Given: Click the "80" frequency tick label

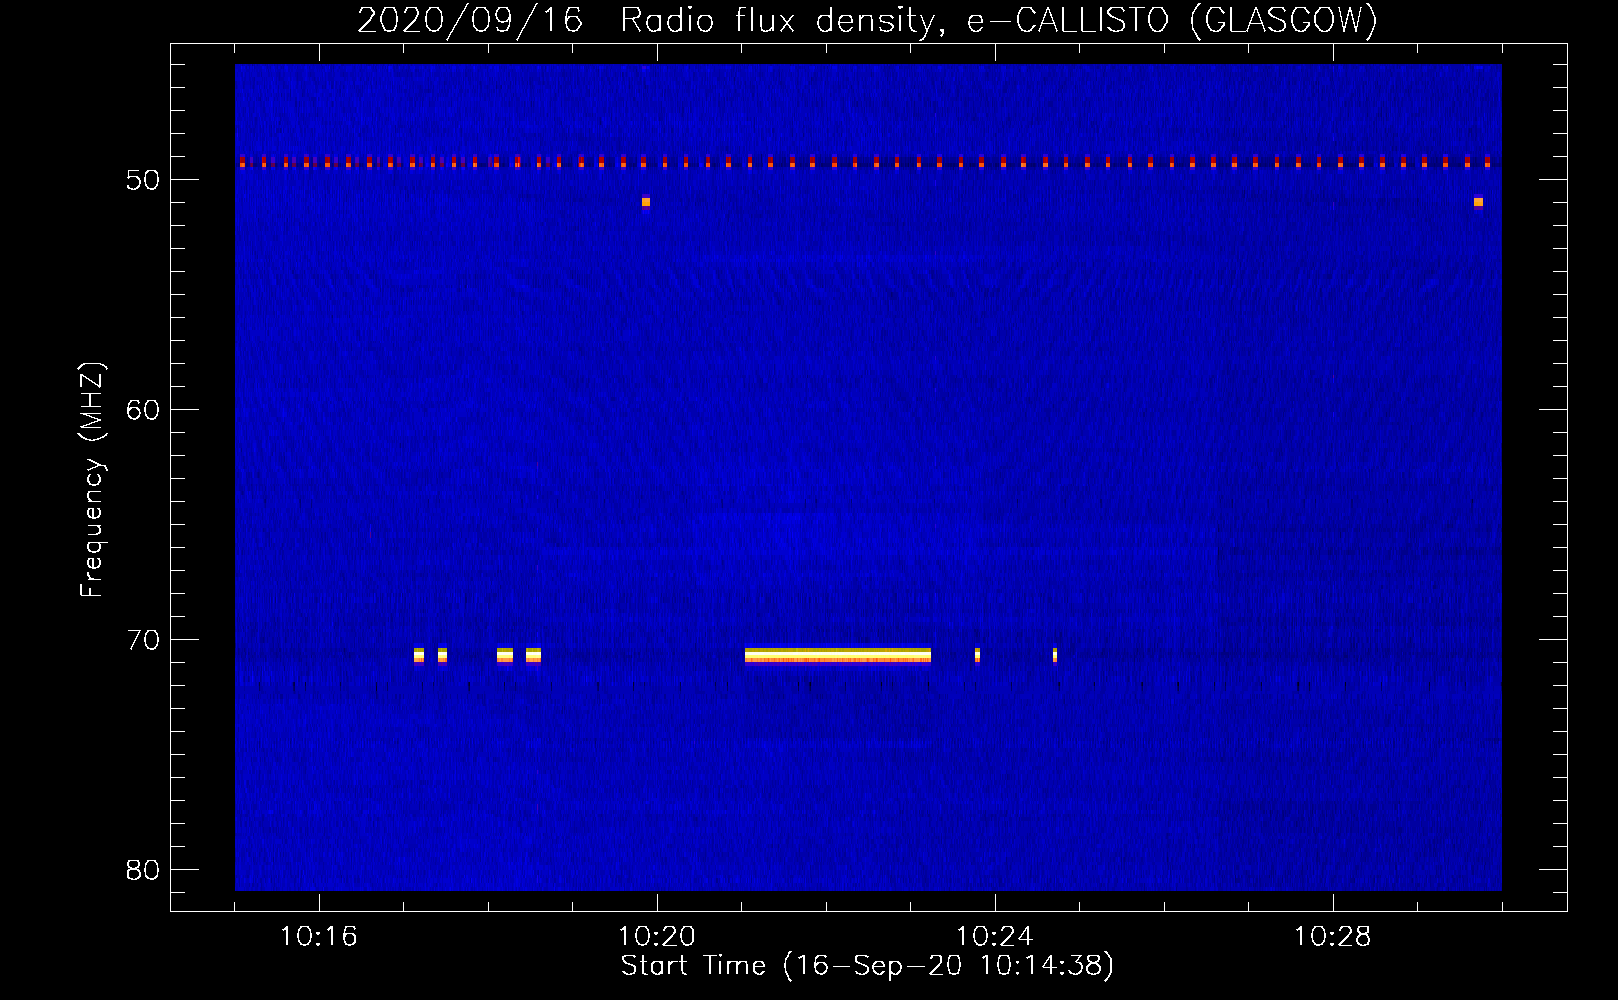Looking at the screenshot, I should click(143, 870).
